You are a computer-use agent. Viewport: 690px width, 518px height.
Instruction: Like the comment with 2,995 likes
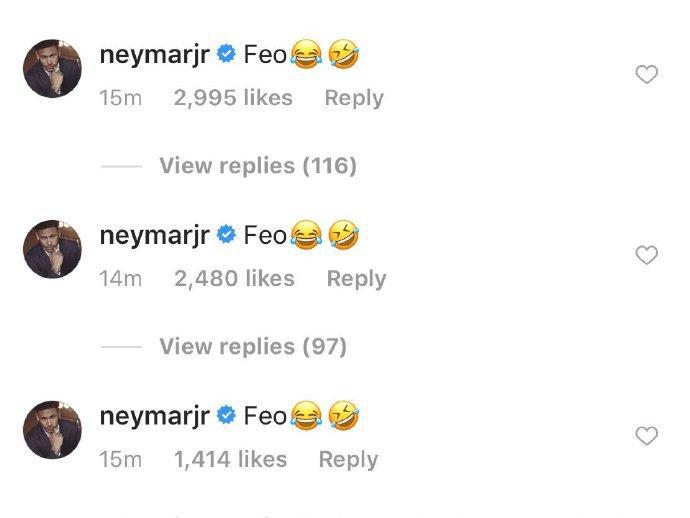[646, 74]
